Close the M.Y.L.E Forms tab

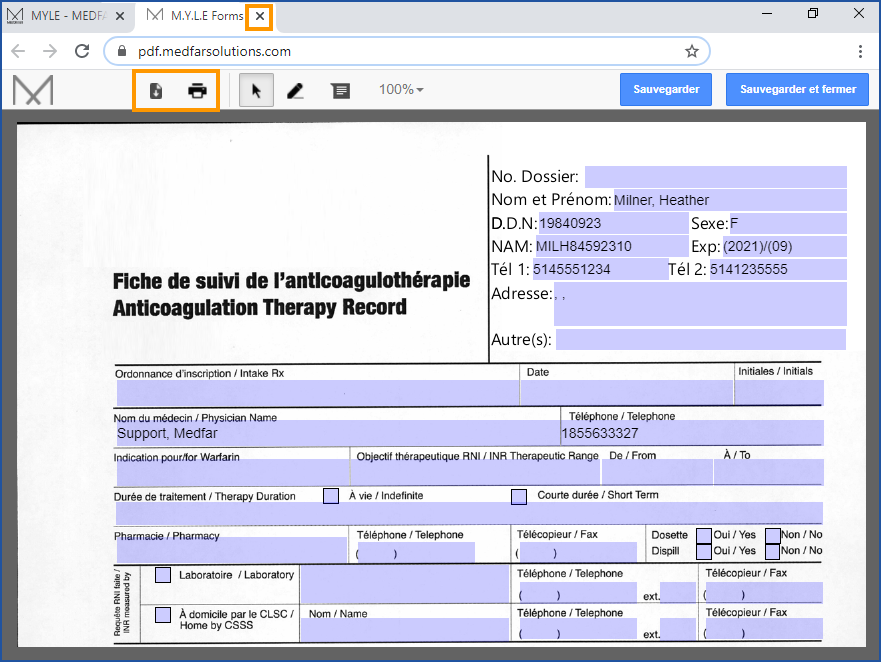pyautogui.click(x=260, y=16)
